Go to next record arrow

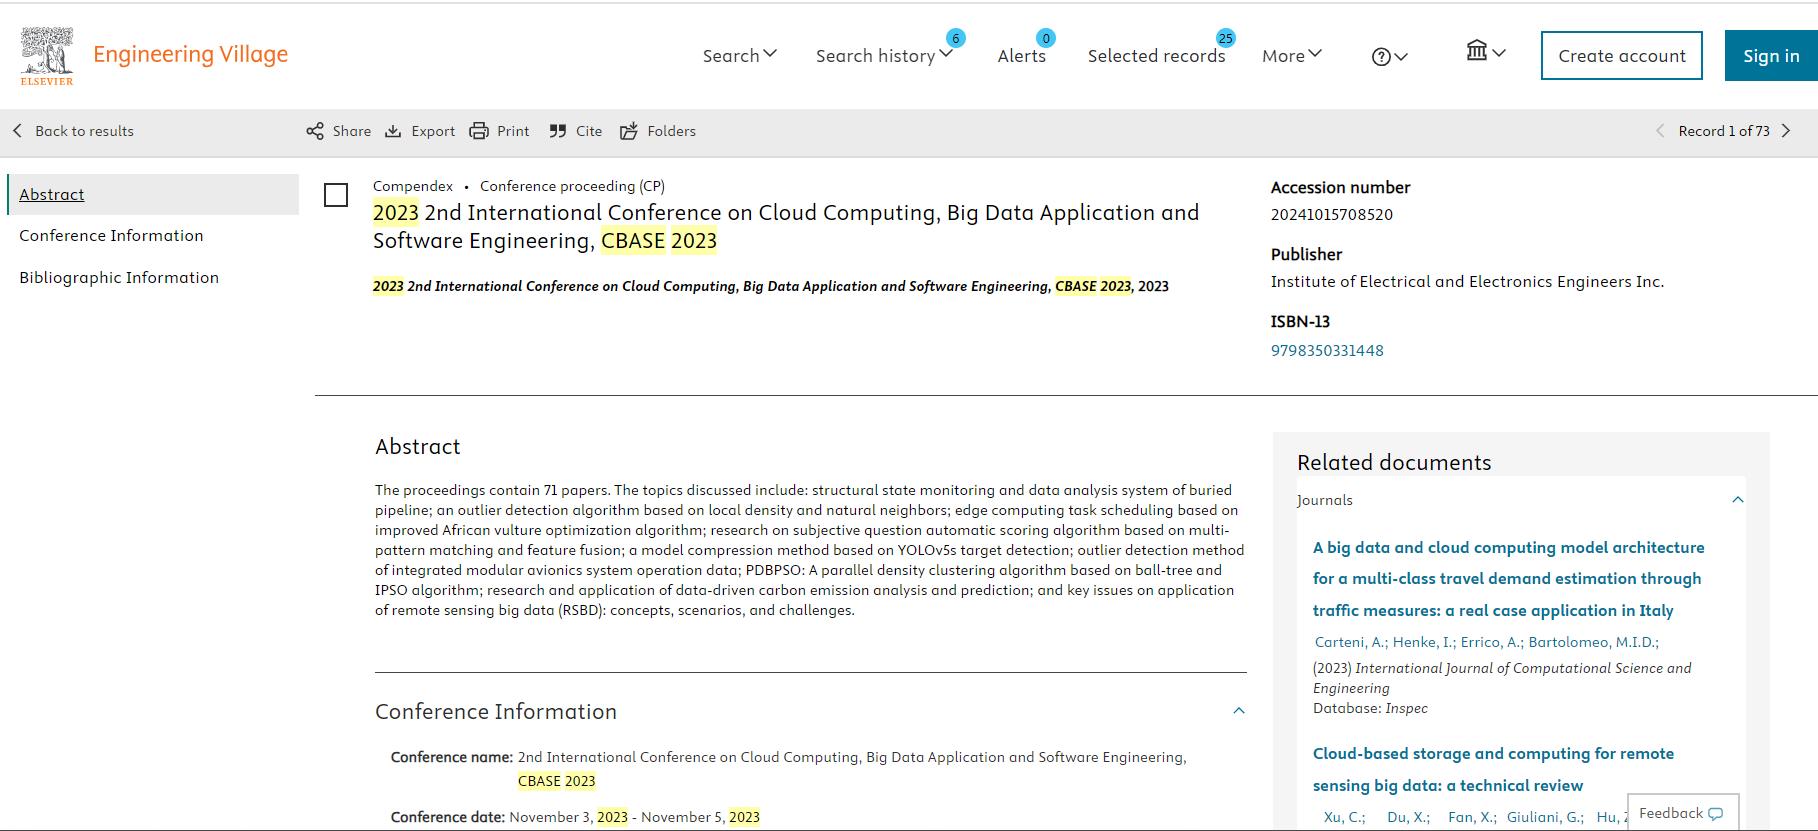click(x=1786, y=131)
